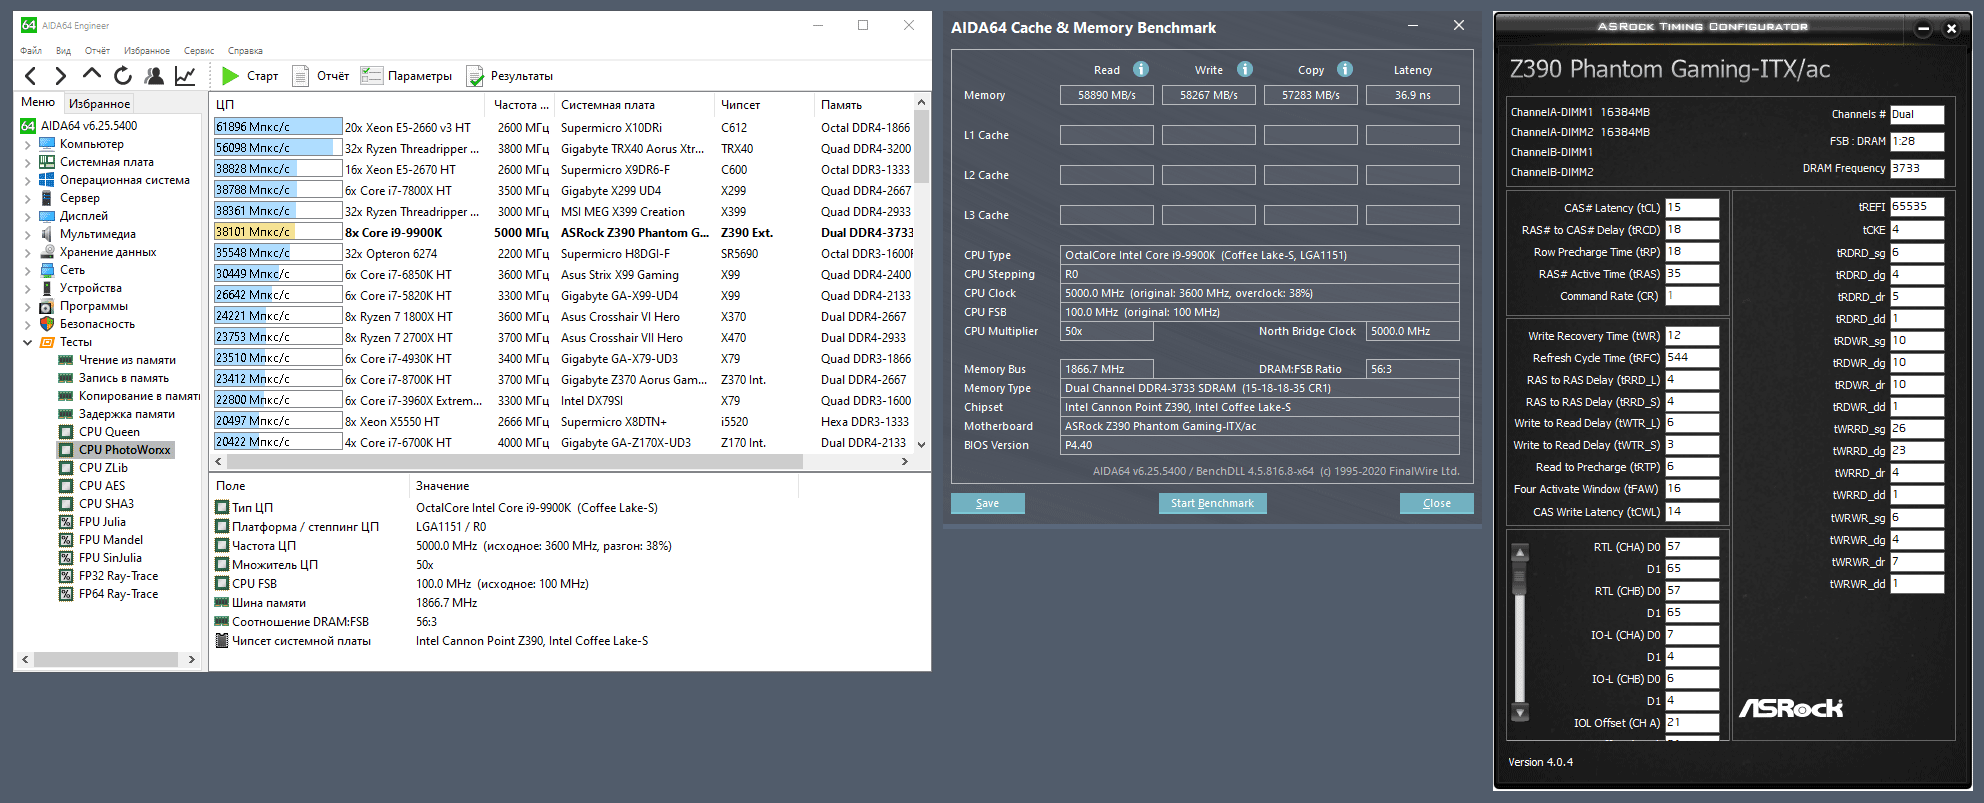Select the FPU Mandel benchmark
The width and height of the screenshot is (1984, 803).
(x=111, y=540)
